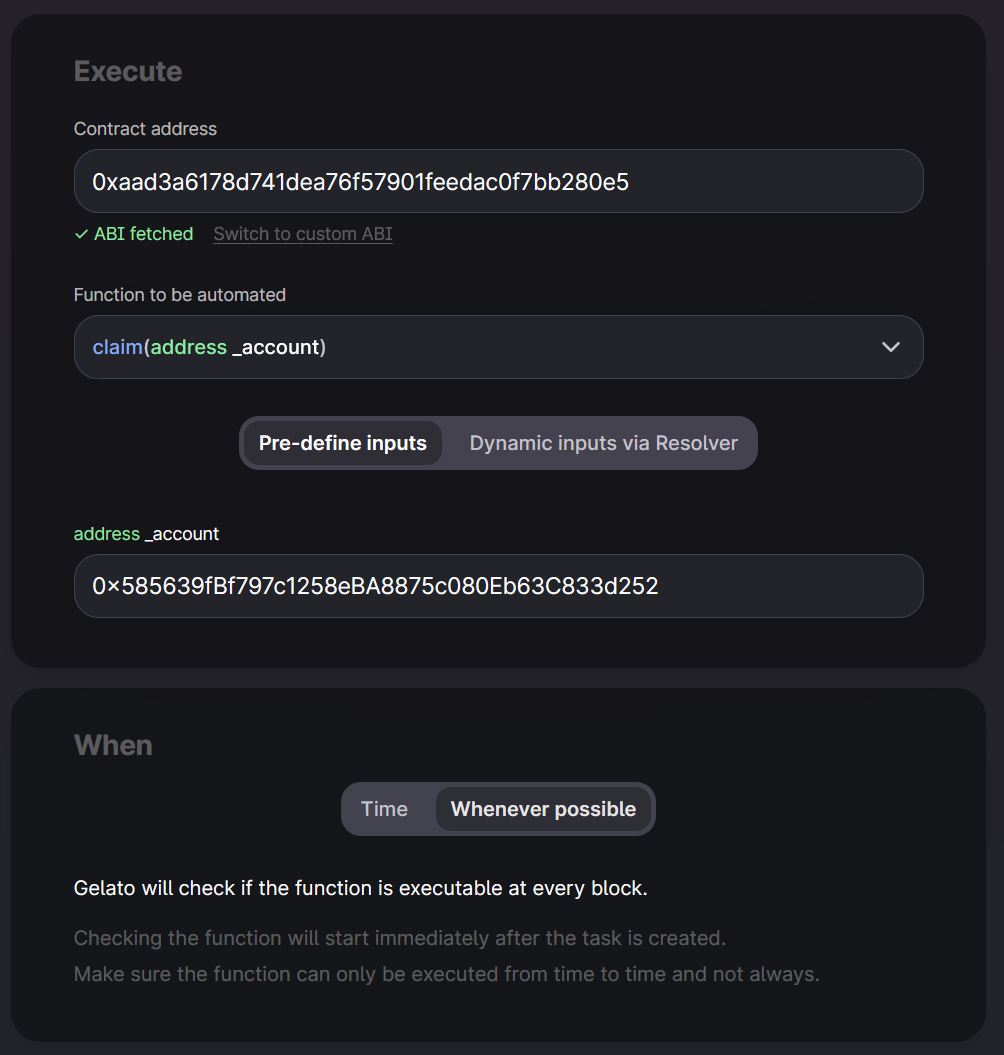This screenshot has height=1055, width=1004.
Task: Click the address _account field label
Action: pos(146,534)
